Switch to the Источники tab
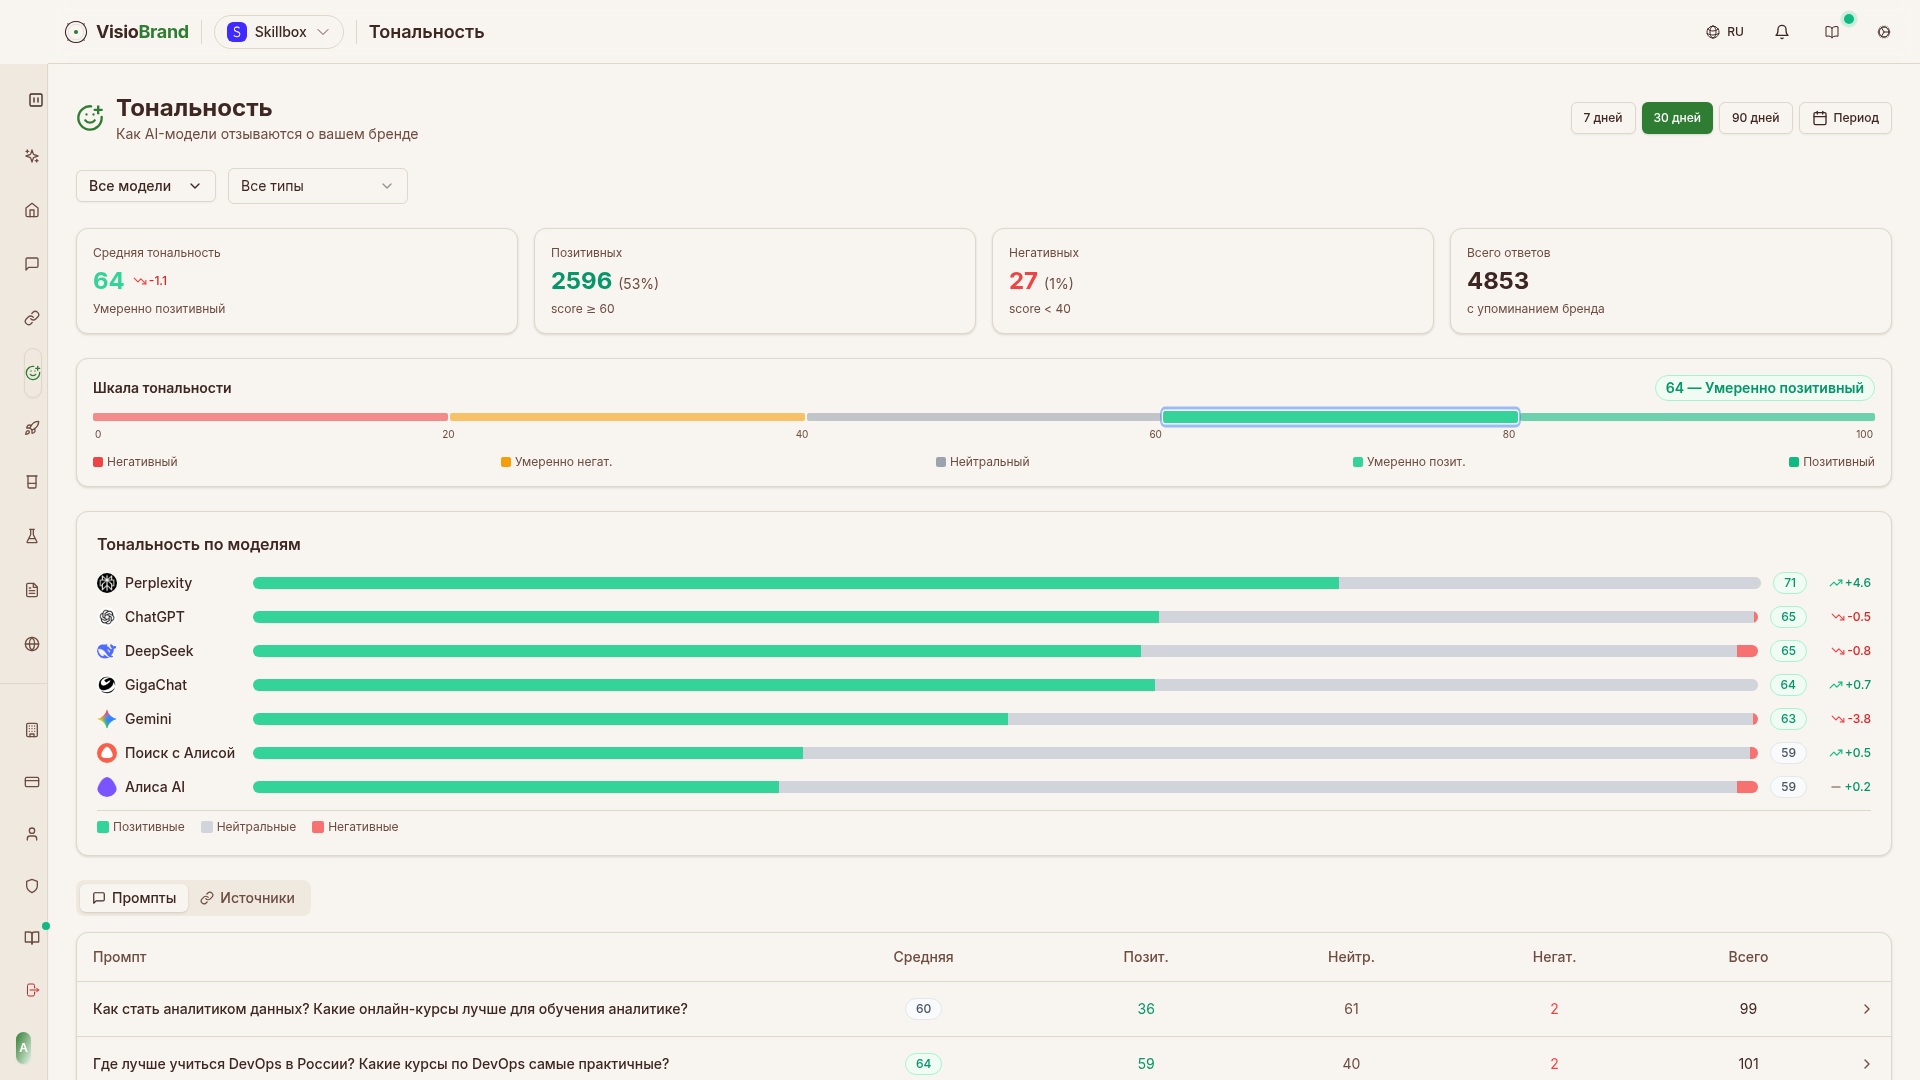 point(247,898)
